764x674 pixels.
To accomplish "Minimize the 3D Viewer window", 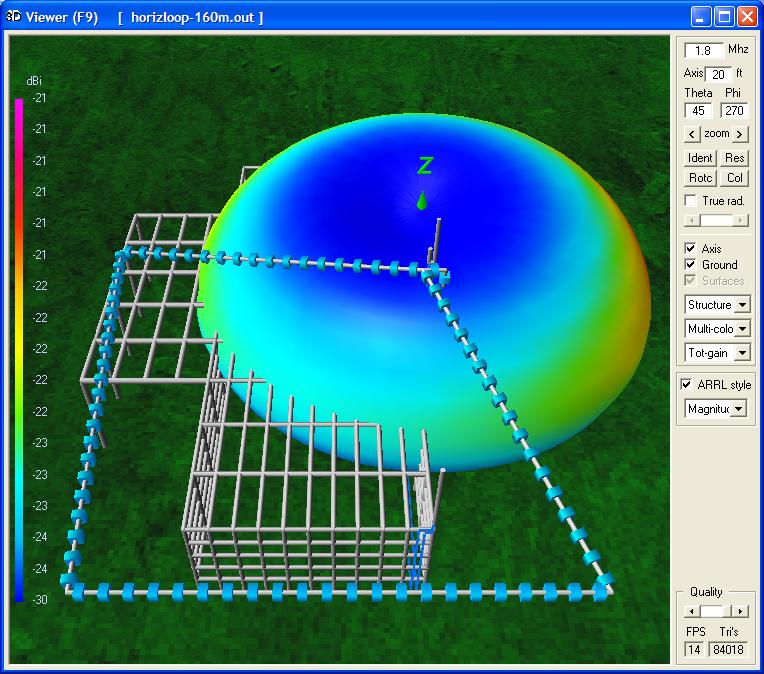I will pos(701,17).
